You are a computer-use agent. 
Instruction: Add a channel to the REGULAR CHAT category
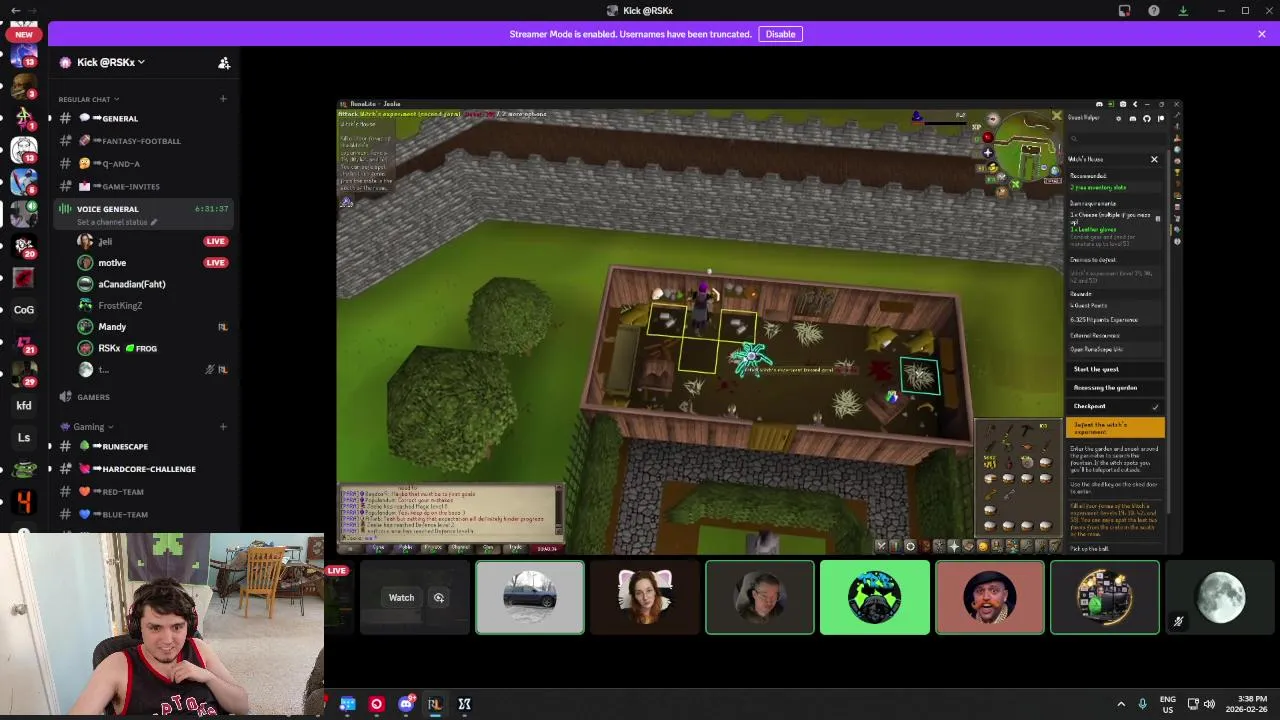click(223, 99)
